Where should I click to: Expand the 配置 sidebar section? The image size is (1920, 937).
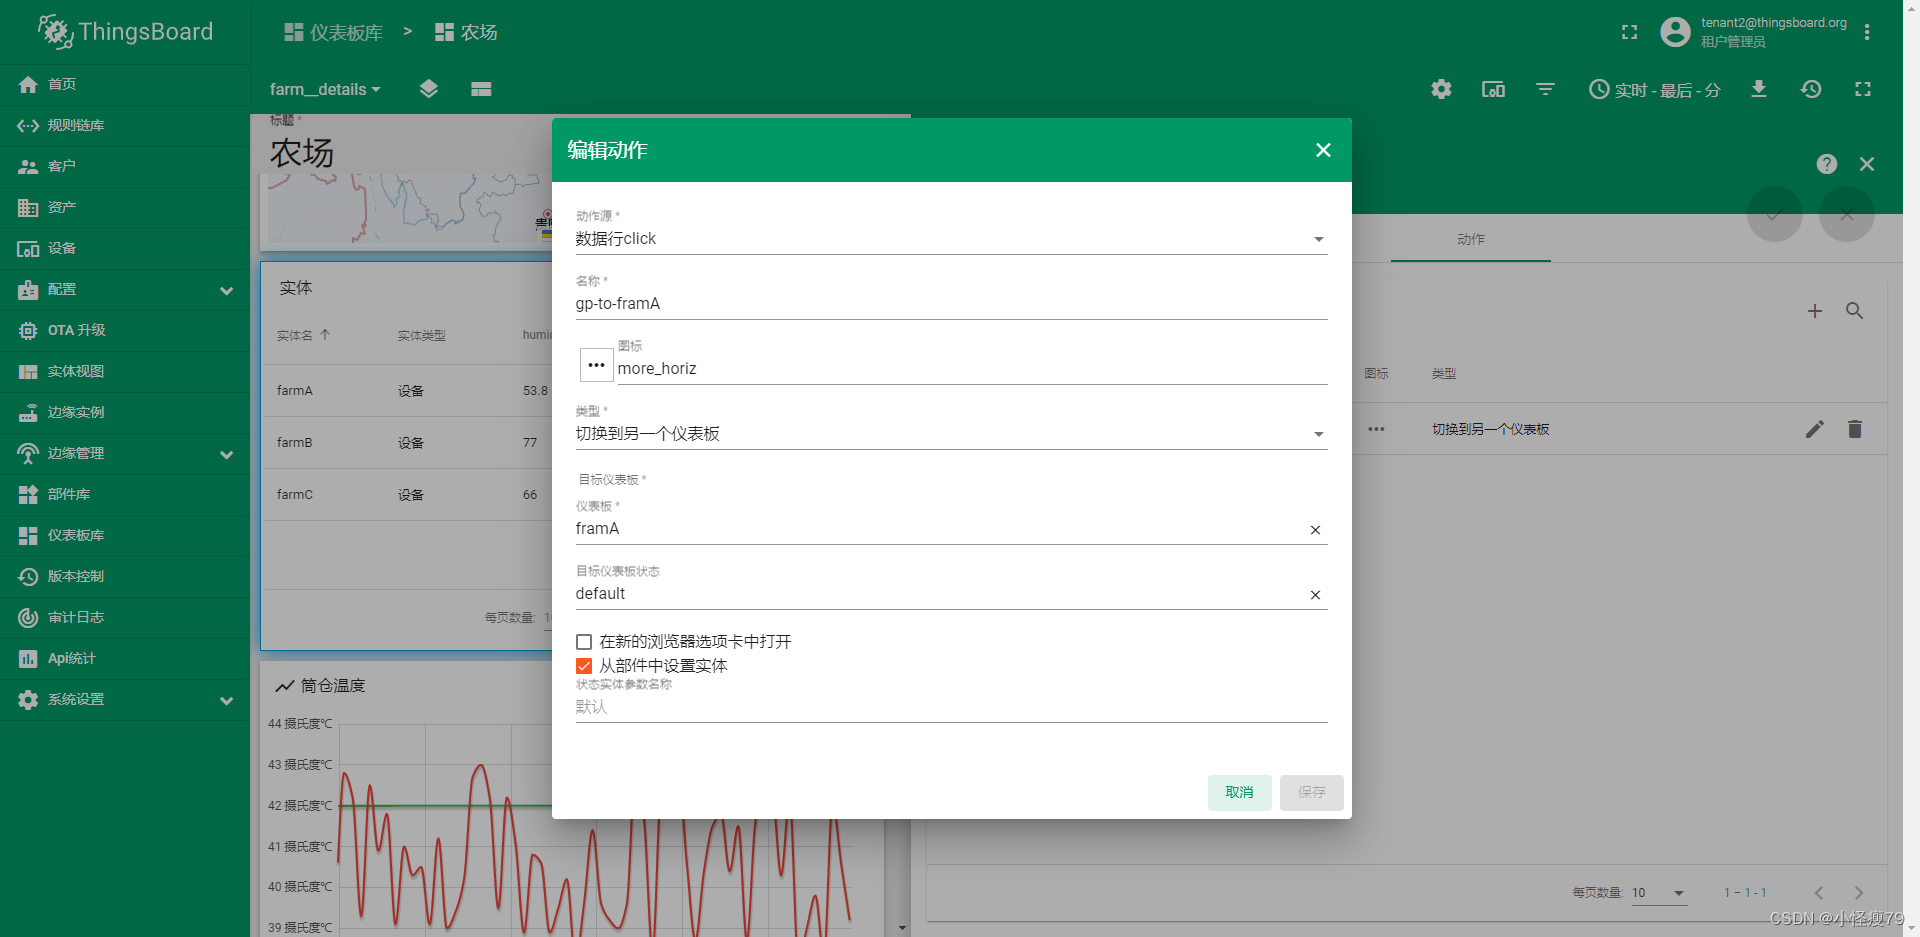pyautogui.click(x=124, y=289)
